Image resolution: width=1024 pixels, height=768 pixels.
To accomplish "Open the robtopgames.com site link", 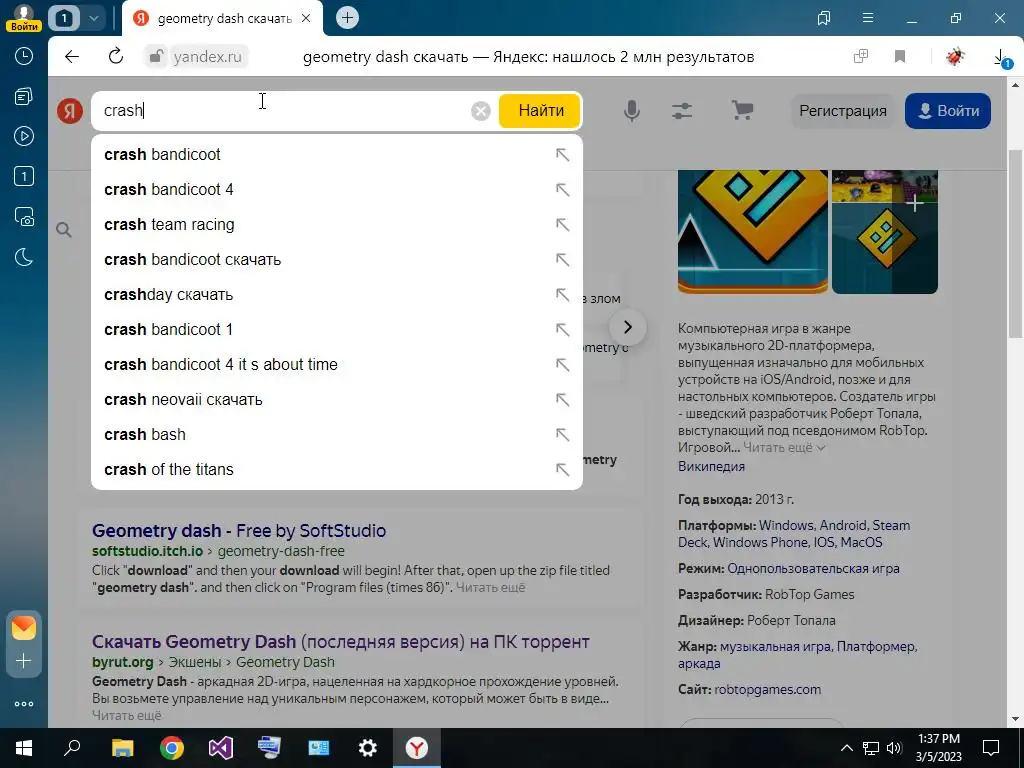I will pos(767,689).
